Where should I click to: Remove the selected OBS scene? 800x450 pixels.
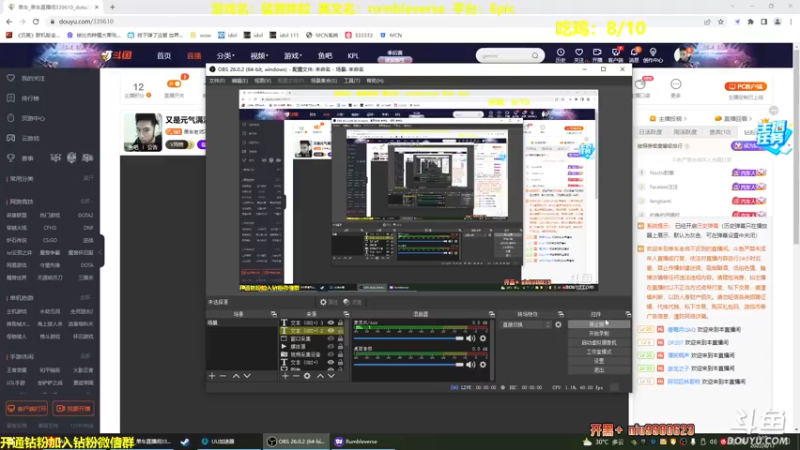coord(223,376)
